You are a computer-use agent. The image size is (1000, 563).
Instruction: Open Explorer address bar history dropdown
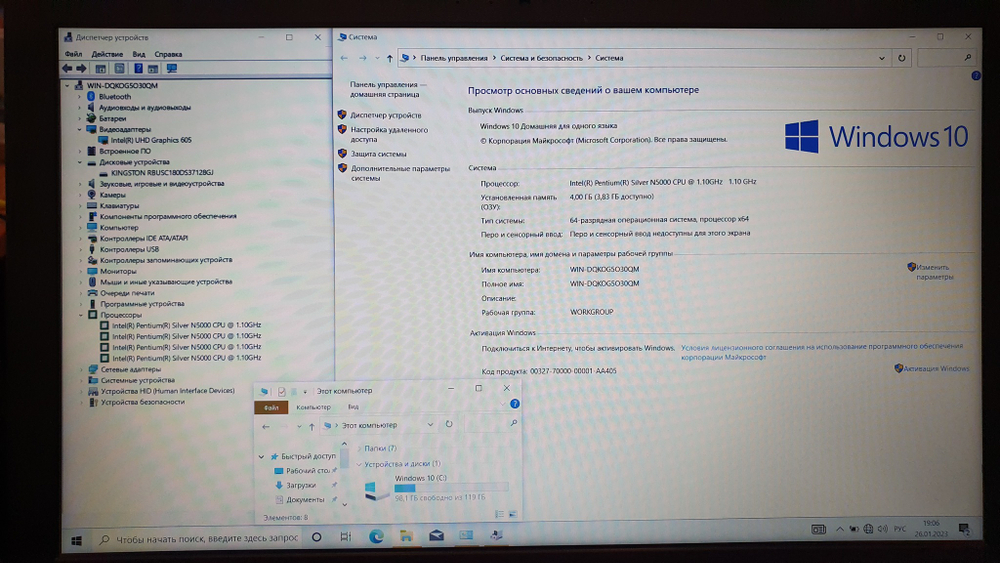[430, 425]
